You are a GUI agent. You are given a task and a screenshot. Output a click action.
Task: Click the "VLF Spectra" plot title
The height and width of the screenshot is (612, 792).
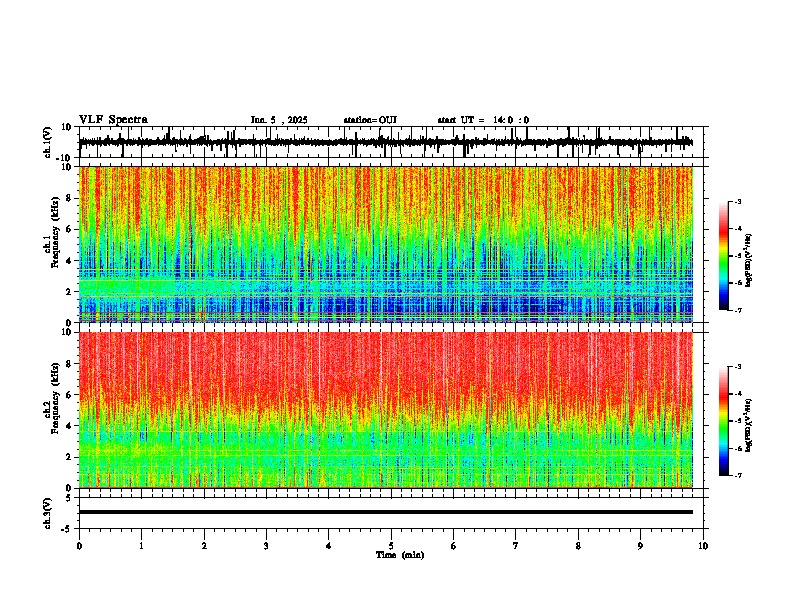point(113,120)
